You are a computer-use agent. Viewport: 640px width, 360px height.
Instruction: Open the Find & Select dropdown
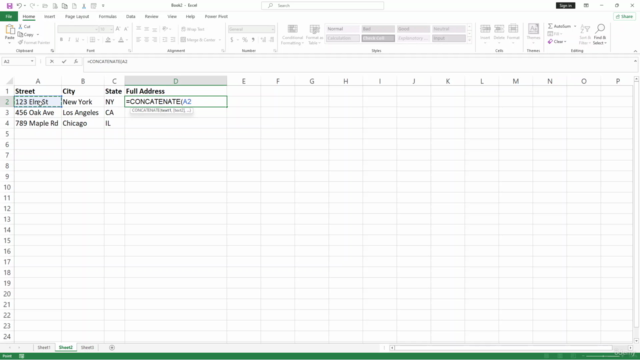[600, 35]
